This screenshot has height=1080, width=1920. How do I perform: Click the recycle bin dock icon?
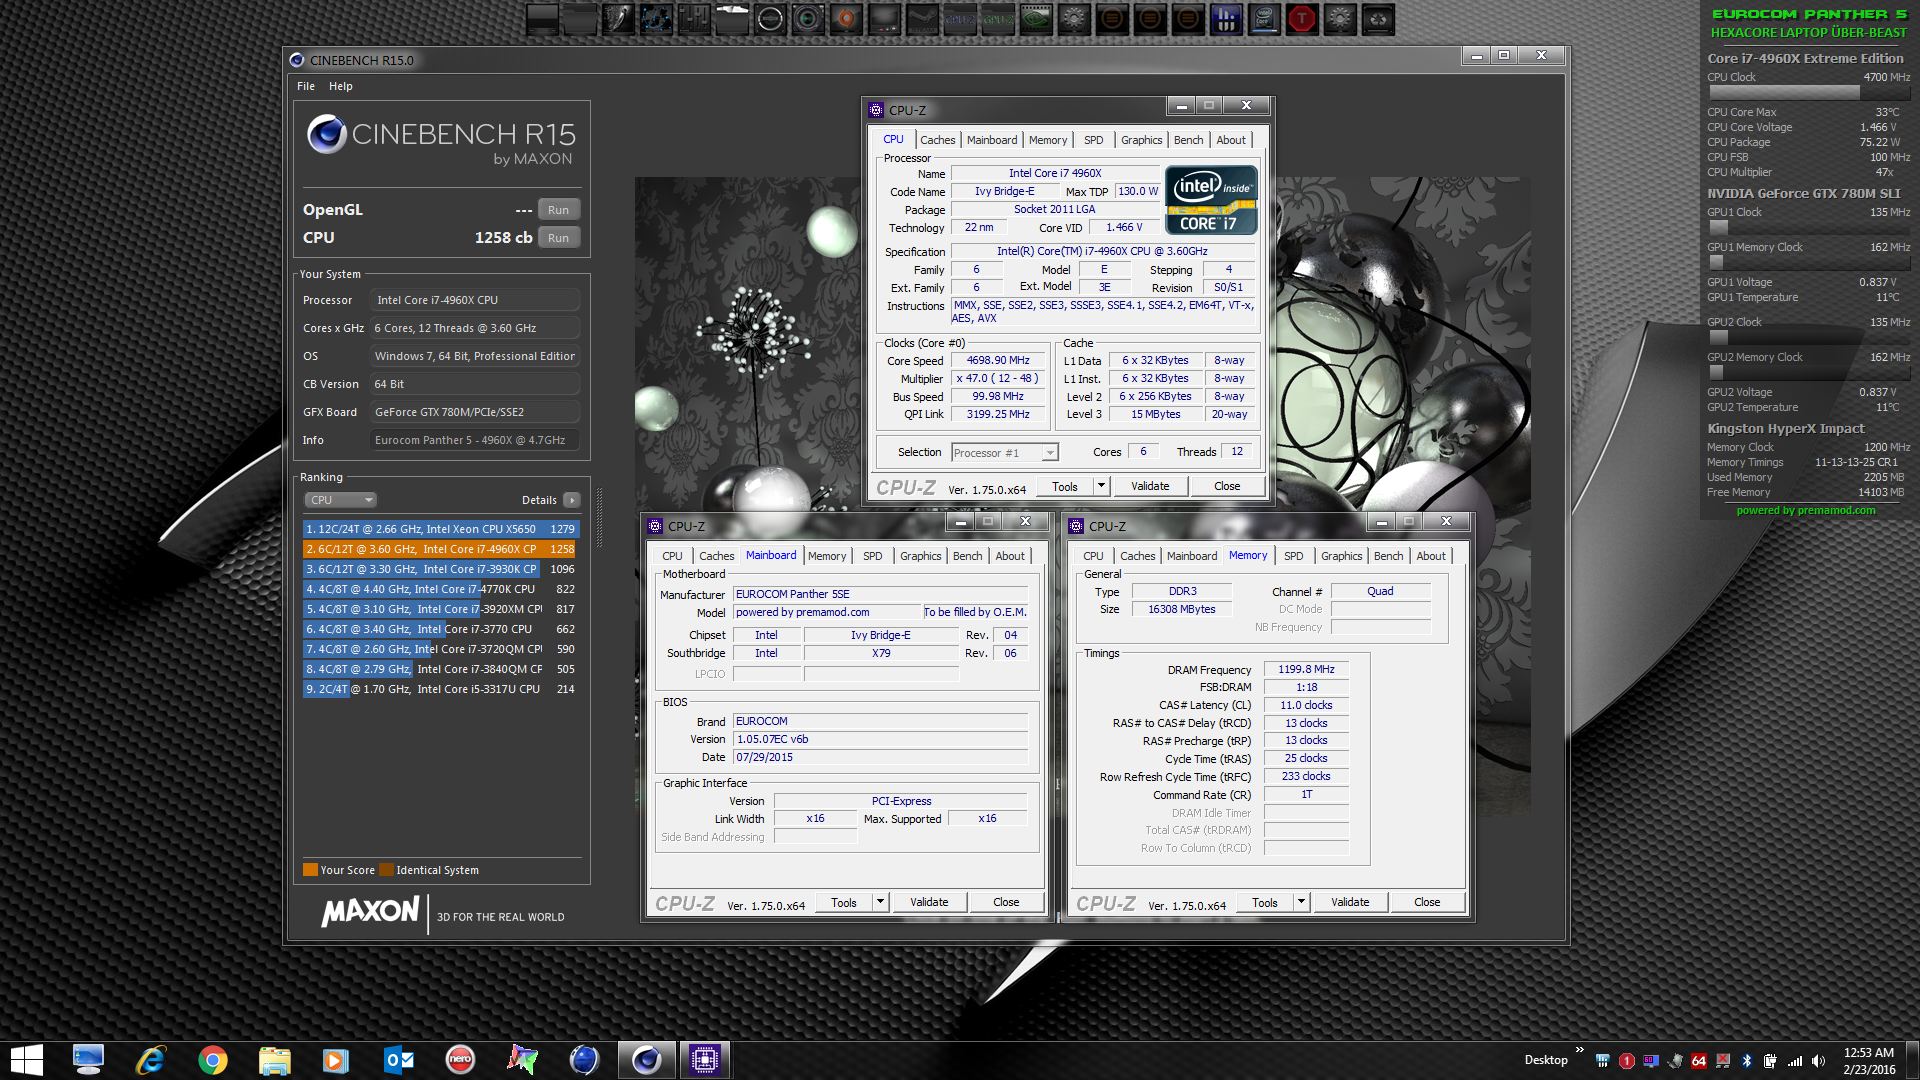(1378, 18)
